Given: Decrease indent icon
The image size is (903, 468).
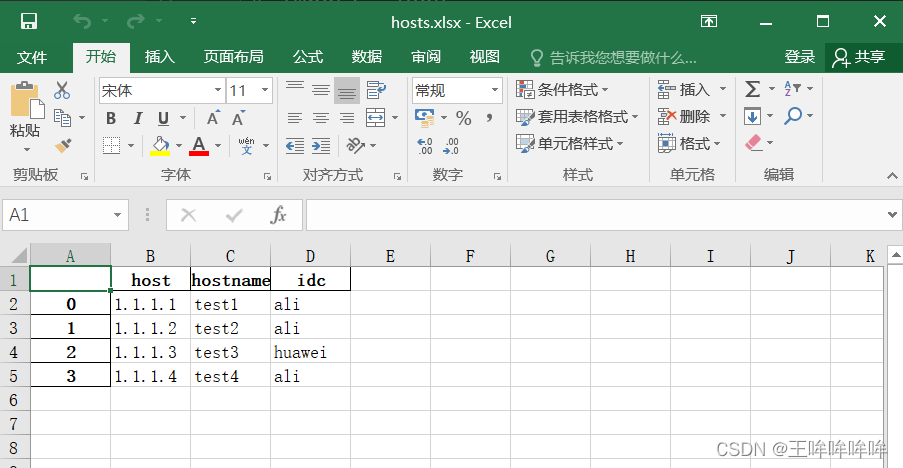Looking at the screenshot, I should point(295,146).
